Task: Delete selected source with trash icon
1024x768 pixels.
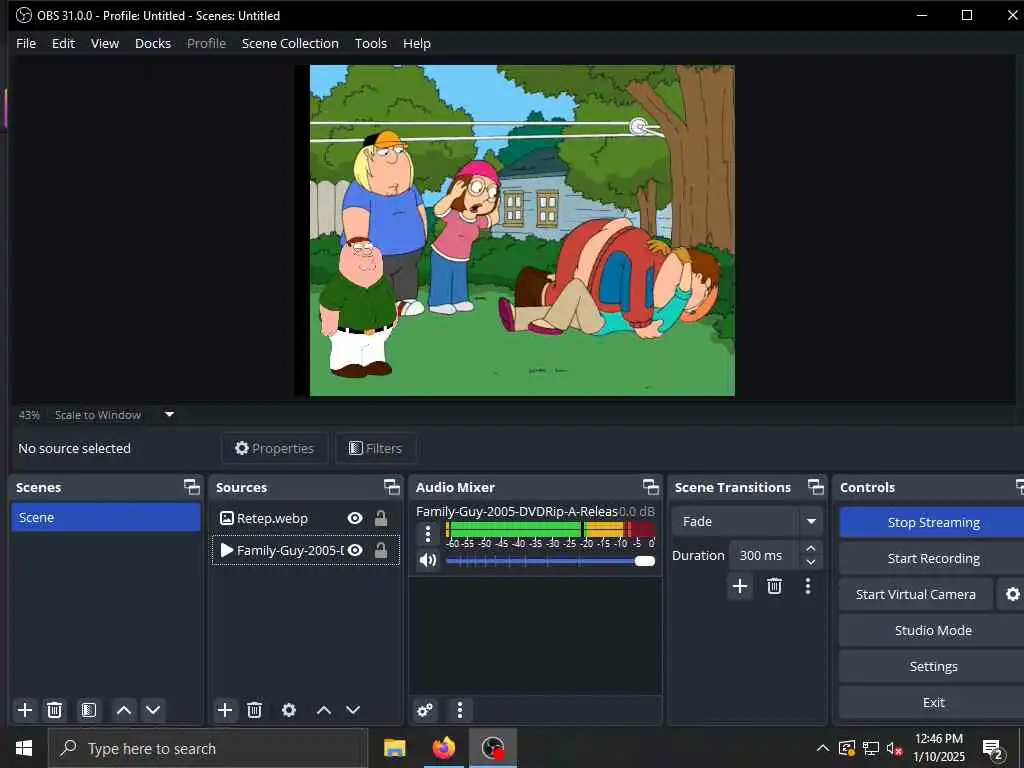Action: tap(255, 710)
